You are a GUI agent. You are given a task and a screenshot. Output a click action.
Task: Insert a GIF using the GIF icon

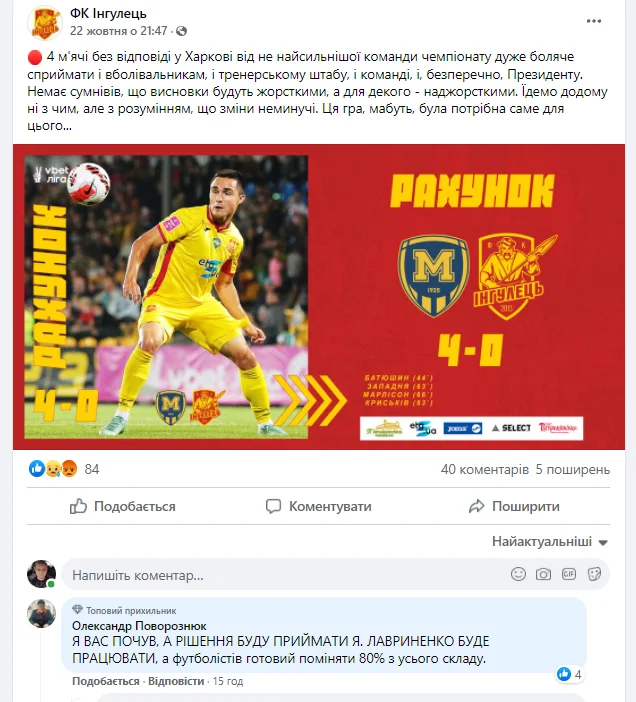pyautogui.click(x=568, y=574)
